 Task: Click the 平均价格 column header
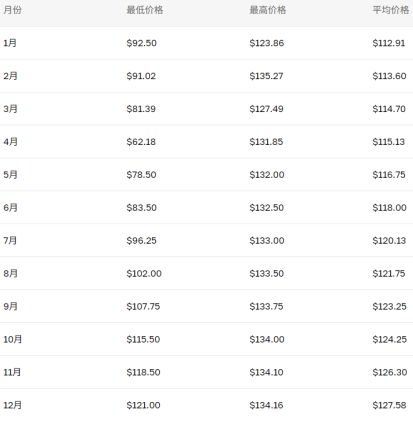click(x=391, y=10)
